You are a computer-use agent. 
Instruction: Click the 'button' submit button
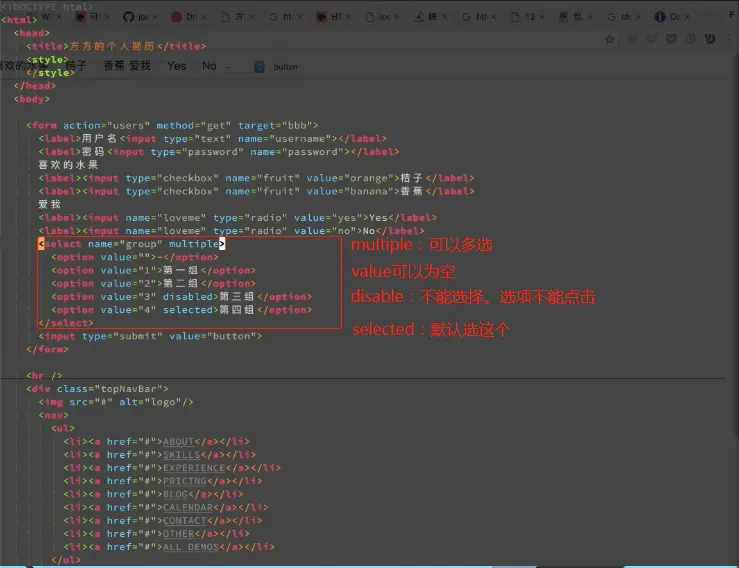(x=286, y=67)
